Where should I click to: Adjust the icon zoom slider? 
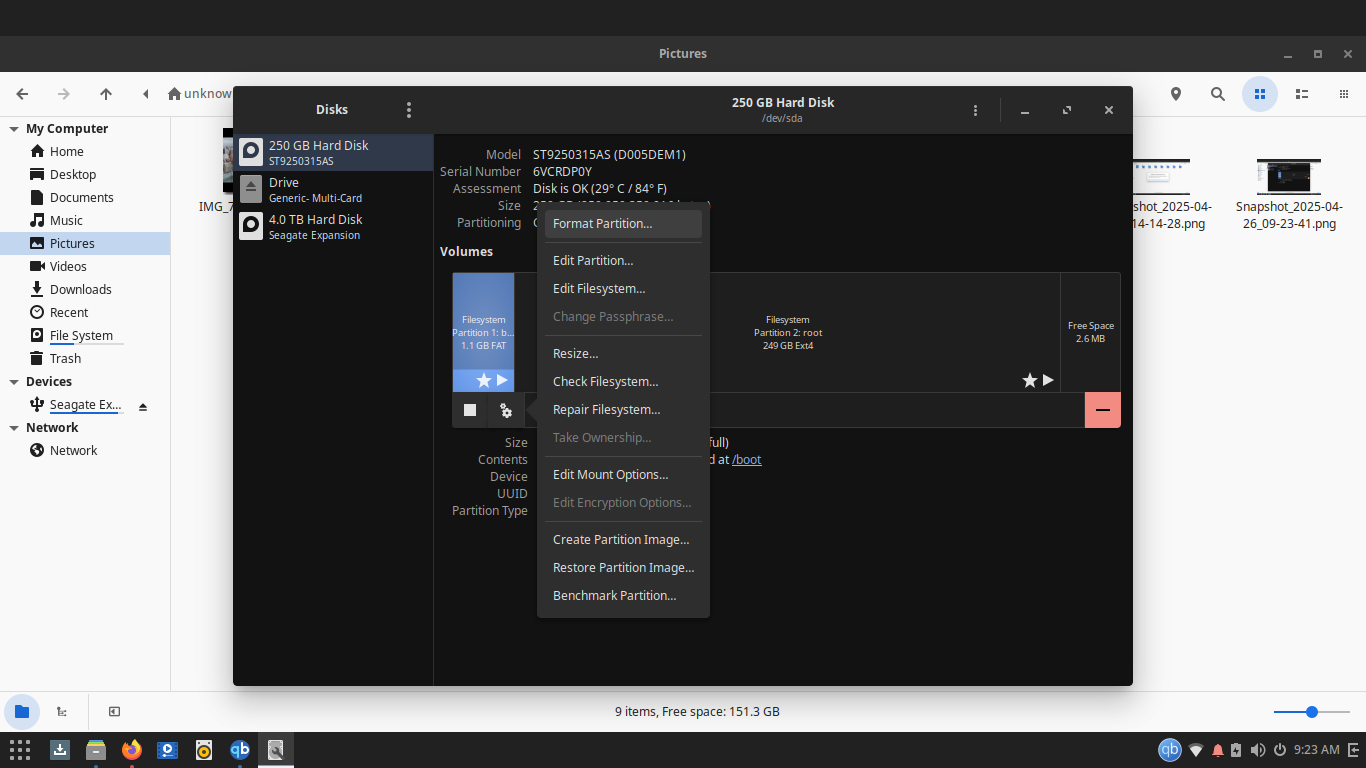tap(1312, 712)
